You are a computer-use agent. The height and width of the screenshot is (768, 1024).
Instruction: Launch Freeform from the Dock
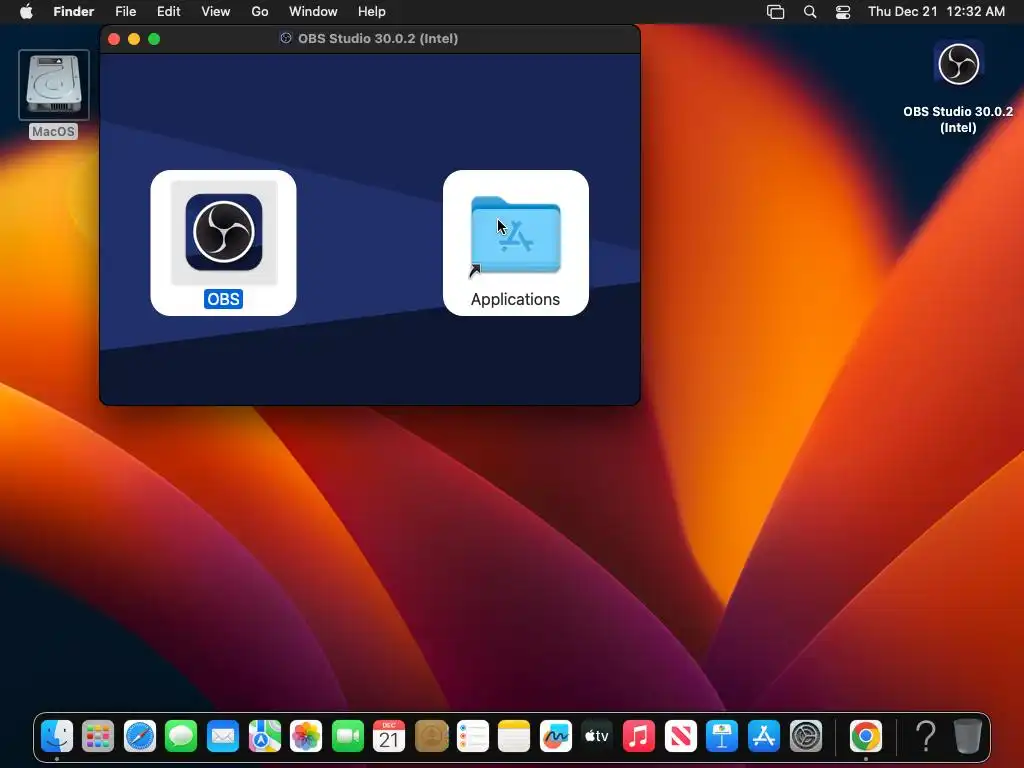[x=556, y=736]
